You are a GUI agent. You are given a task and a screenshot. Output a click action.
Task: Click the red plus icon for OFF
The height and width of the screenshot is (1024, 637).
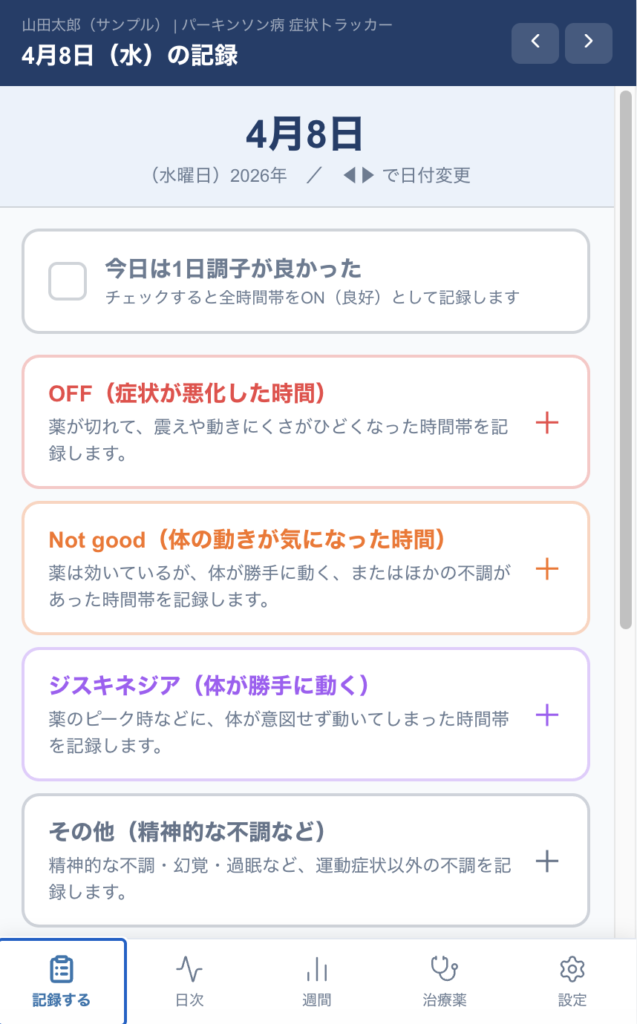pyautogui.click(x=547, y=423)
